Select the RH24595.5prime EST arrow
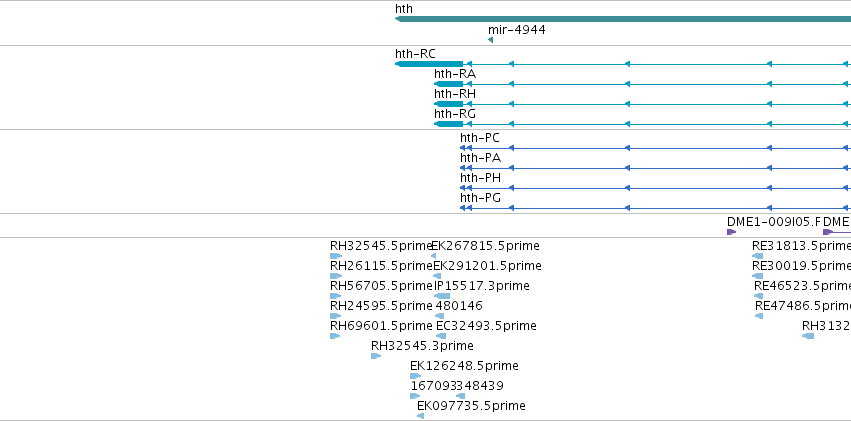Screen dimensions: 851x421 [x=335, y=316]
